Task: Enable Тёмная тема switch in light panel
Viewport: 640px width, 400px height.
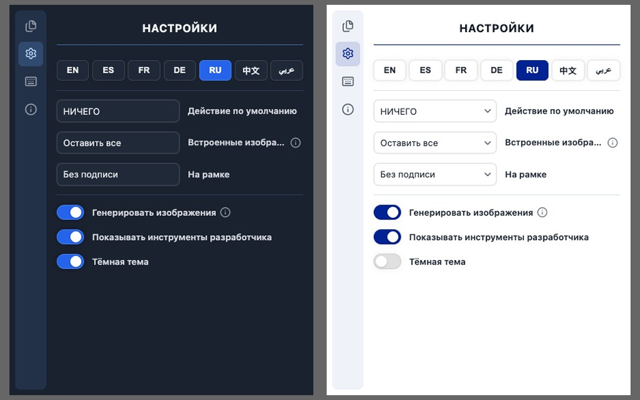Action: tap(387, 262)
